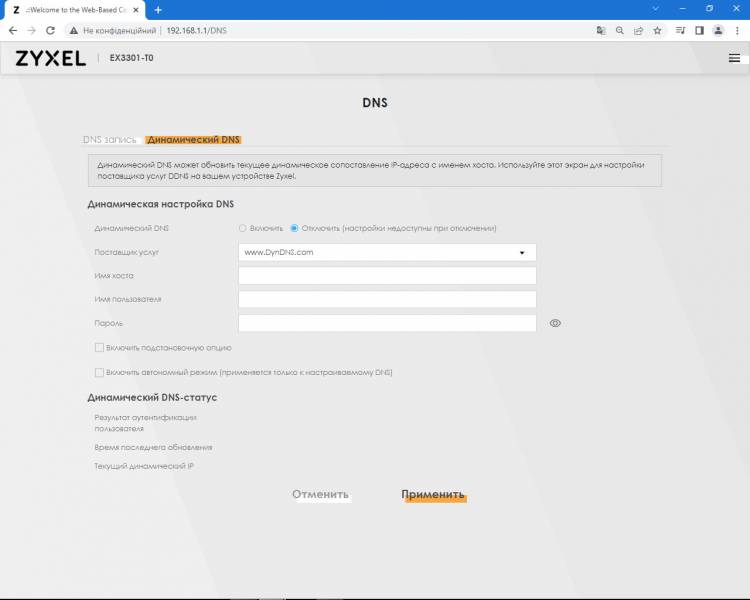Click the Динамическая настройка DNS heading
Screen dimensions: 750x600
161,204
